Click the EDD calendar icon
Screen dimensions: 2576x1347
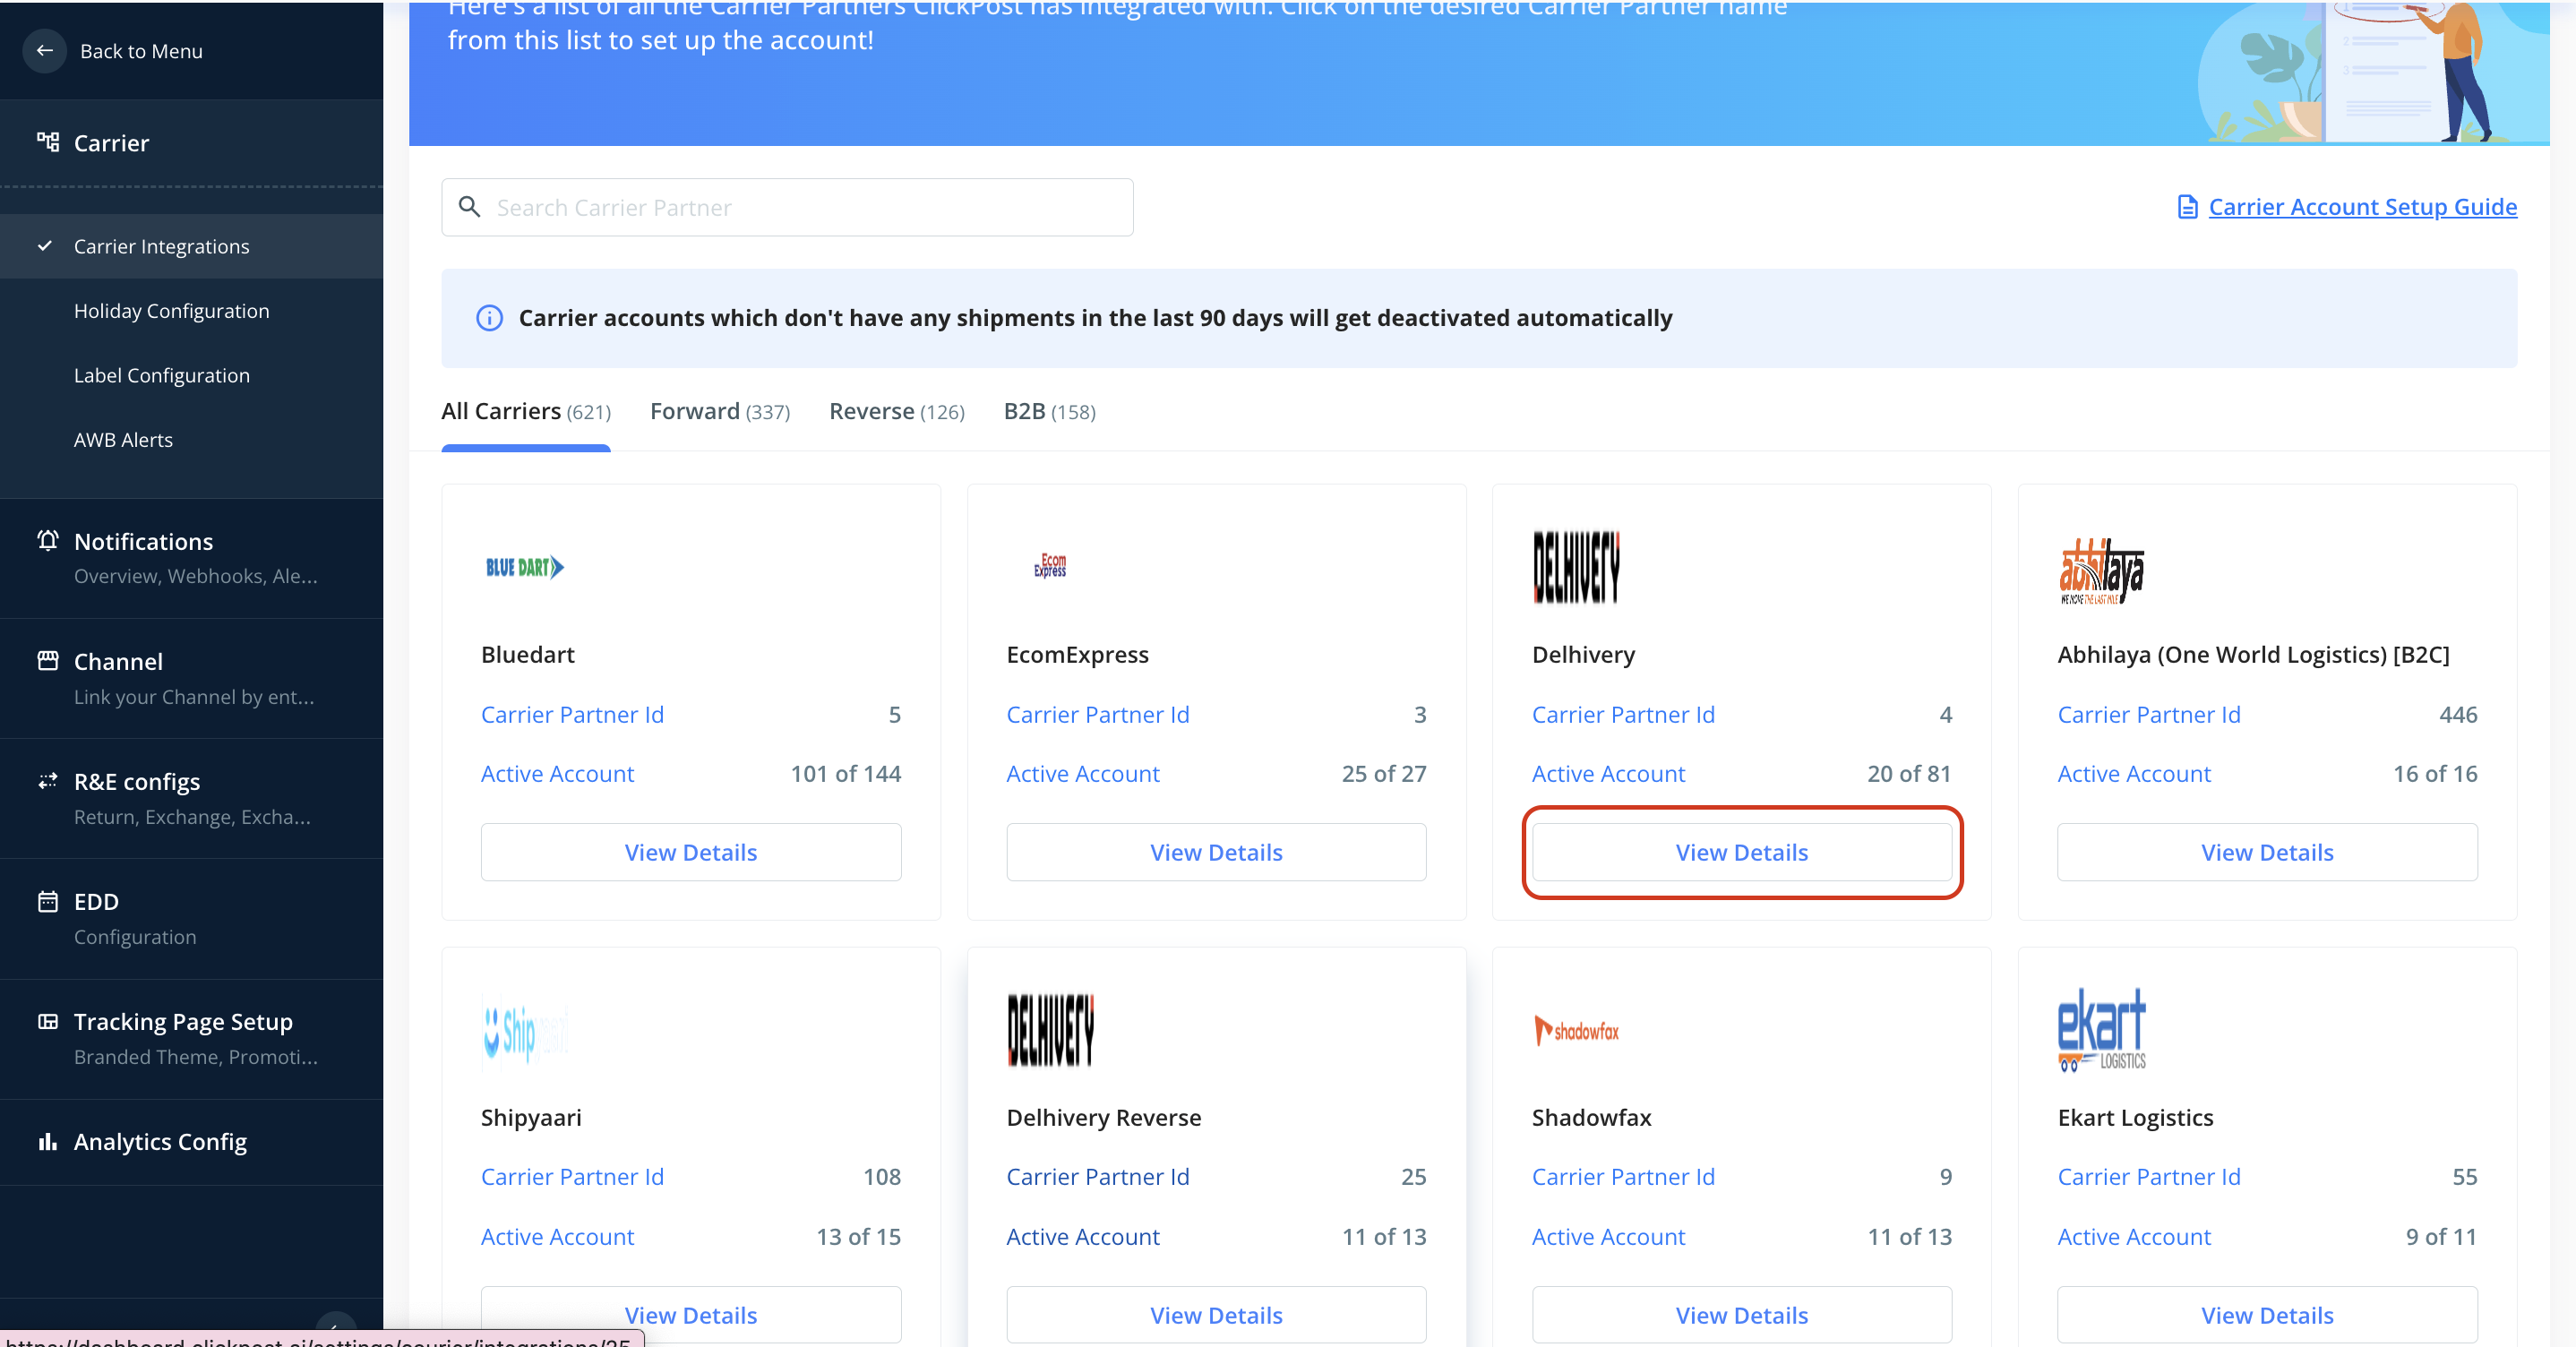coord(47,901)
